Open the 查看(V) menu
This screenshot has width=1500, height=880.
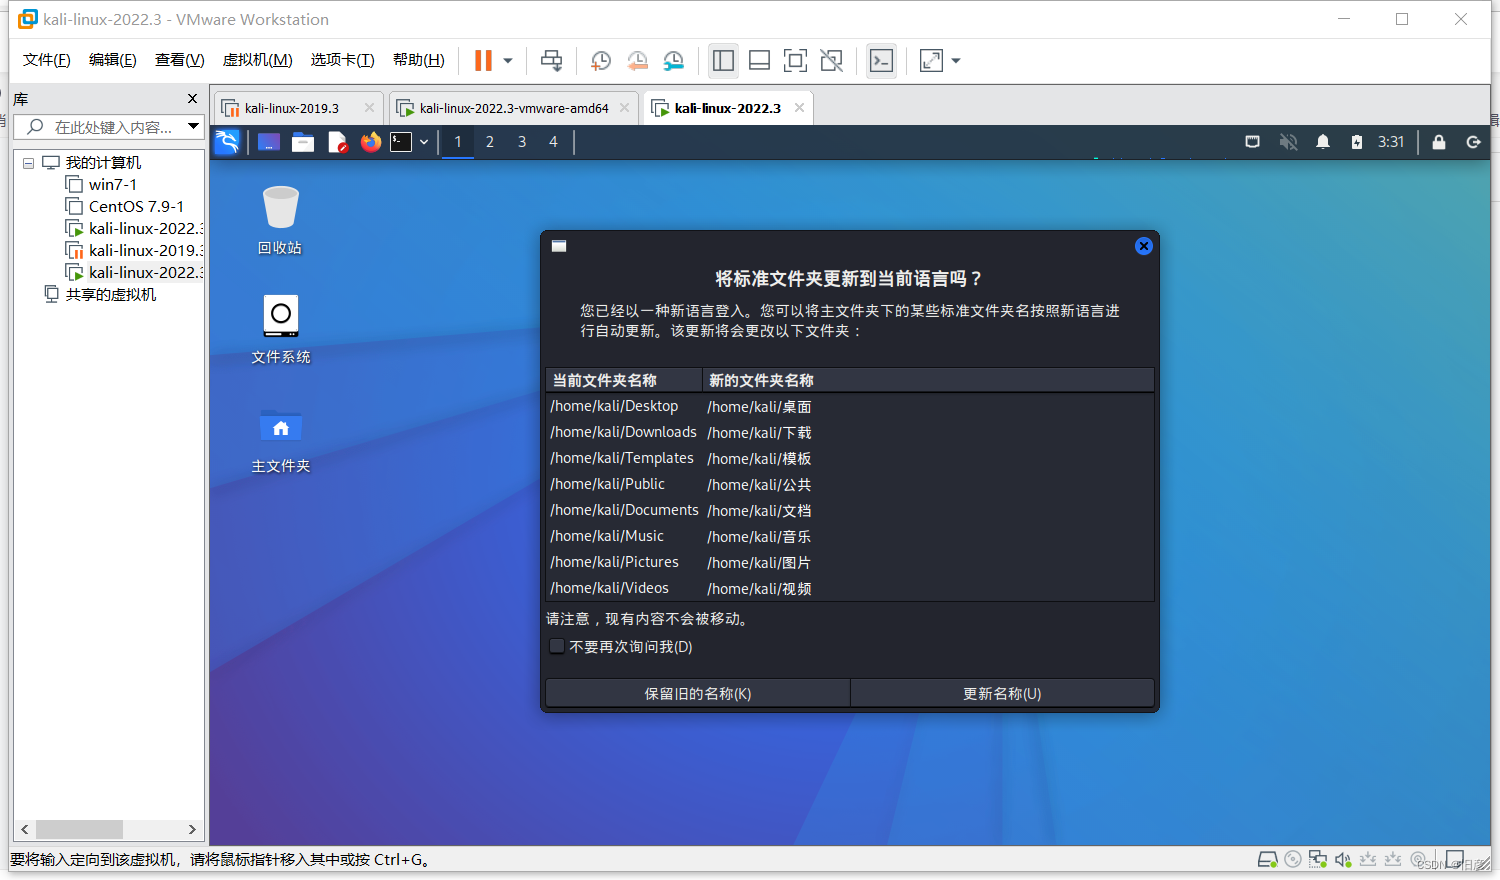[x=180, y=60]
